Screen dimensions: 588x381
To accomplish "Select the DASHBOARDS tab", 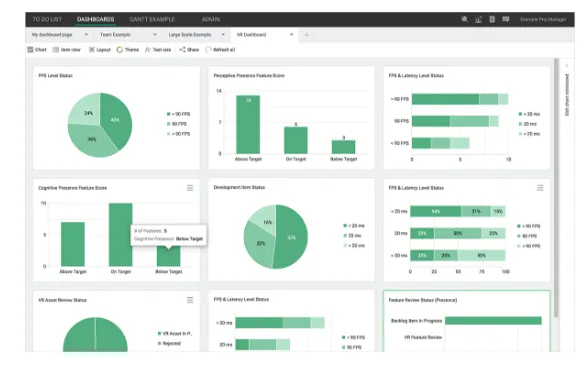I will tap(95, 19).
